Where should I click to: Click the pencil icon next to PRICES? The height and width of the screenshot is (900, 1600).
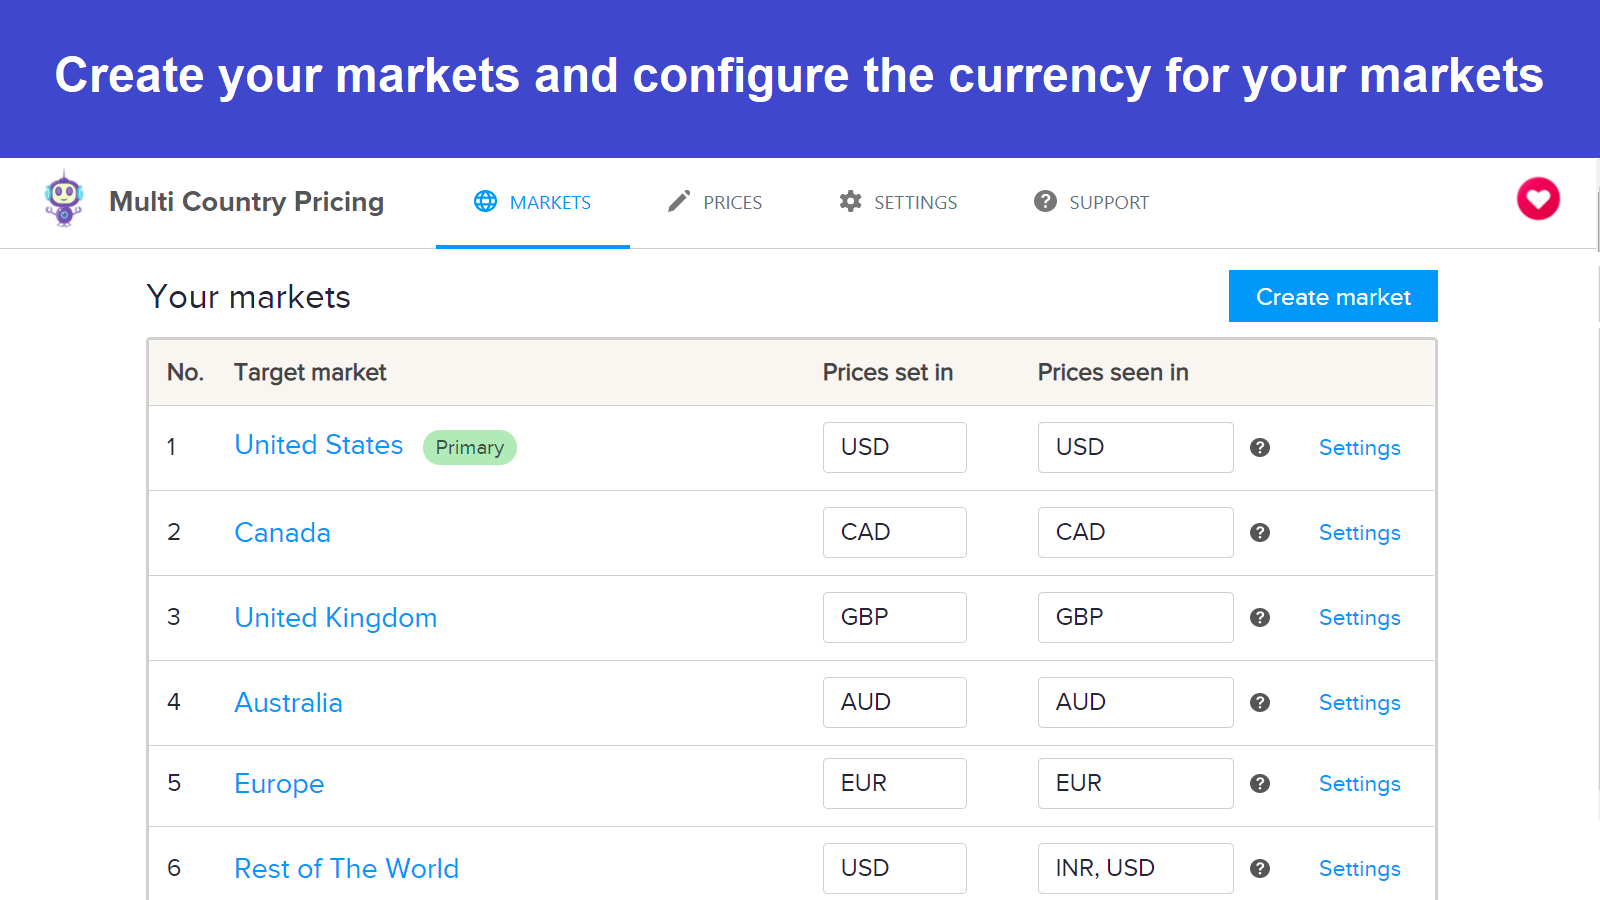coord(678,201)
